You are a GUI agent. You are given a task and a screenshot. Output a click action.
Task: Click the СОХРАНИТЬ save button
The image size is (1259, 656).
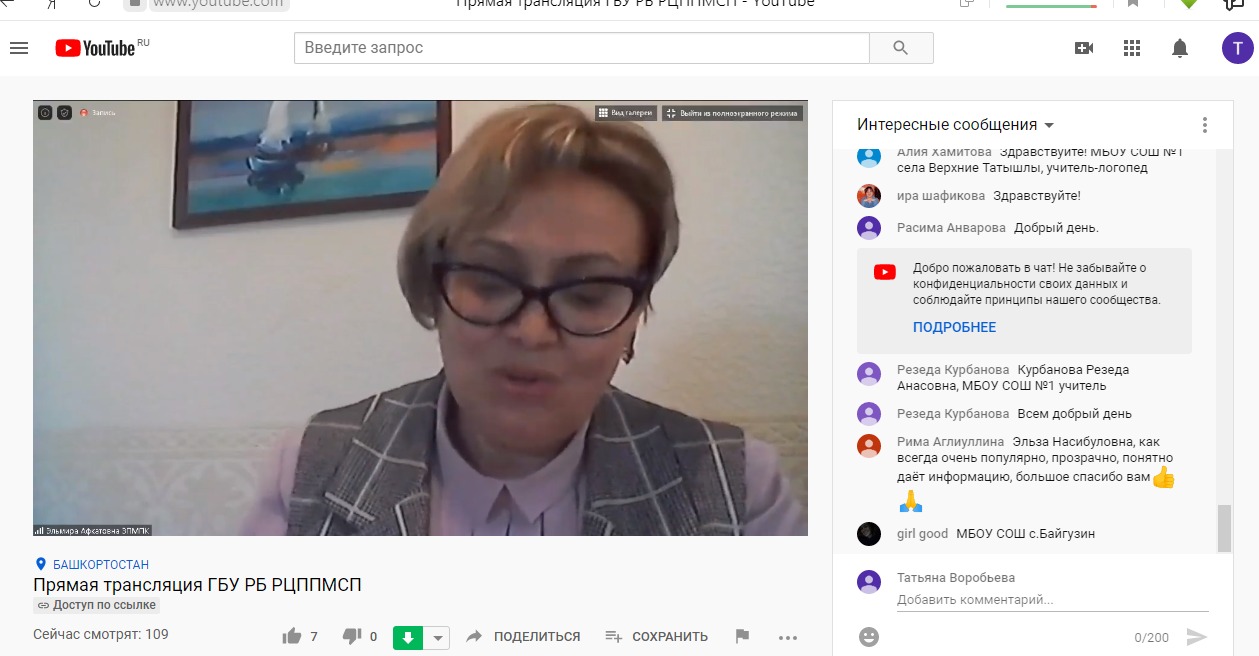(657, 636)
